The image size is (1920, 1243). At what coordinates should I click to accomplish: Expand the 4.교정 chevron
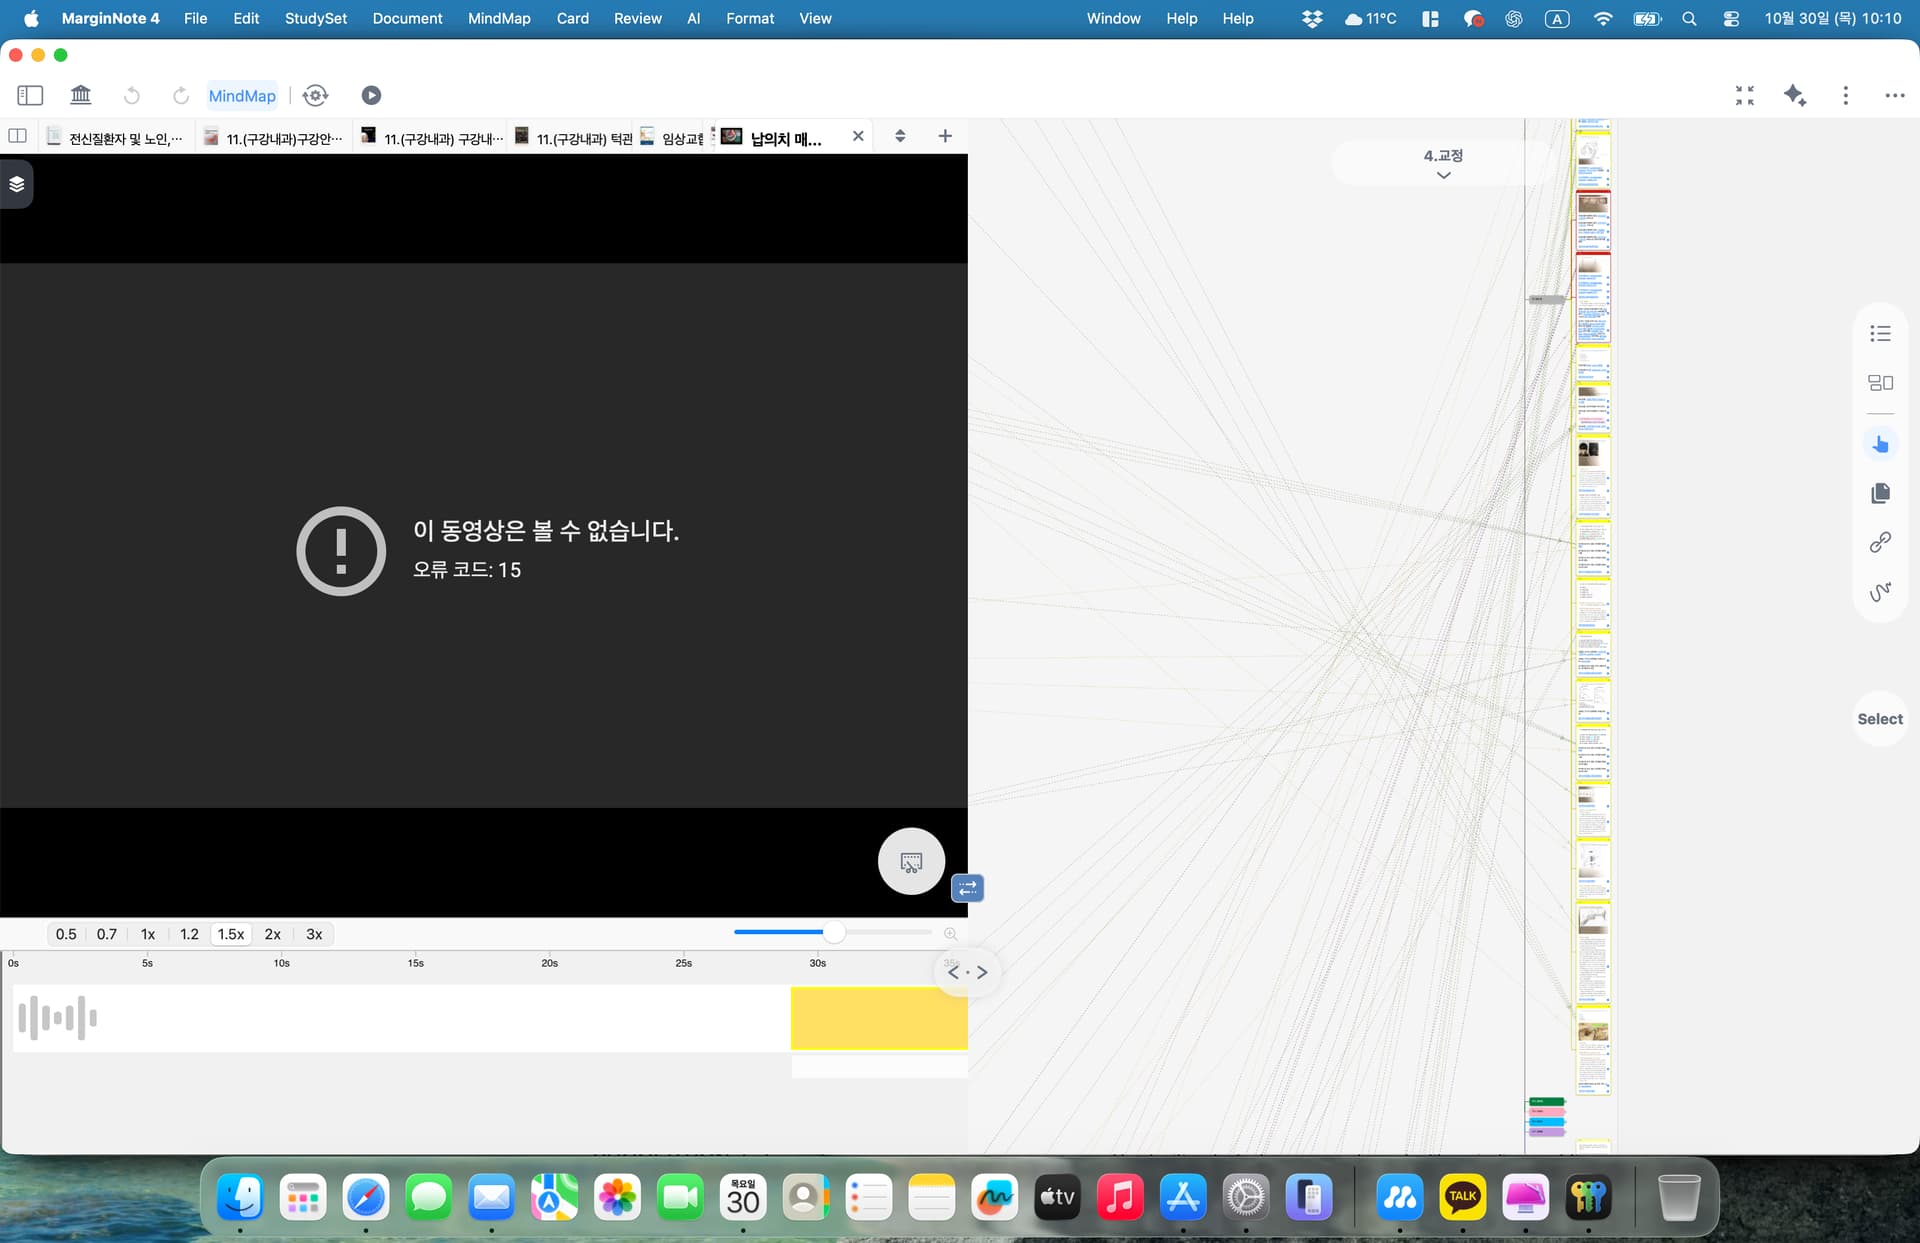[1443, 175]
